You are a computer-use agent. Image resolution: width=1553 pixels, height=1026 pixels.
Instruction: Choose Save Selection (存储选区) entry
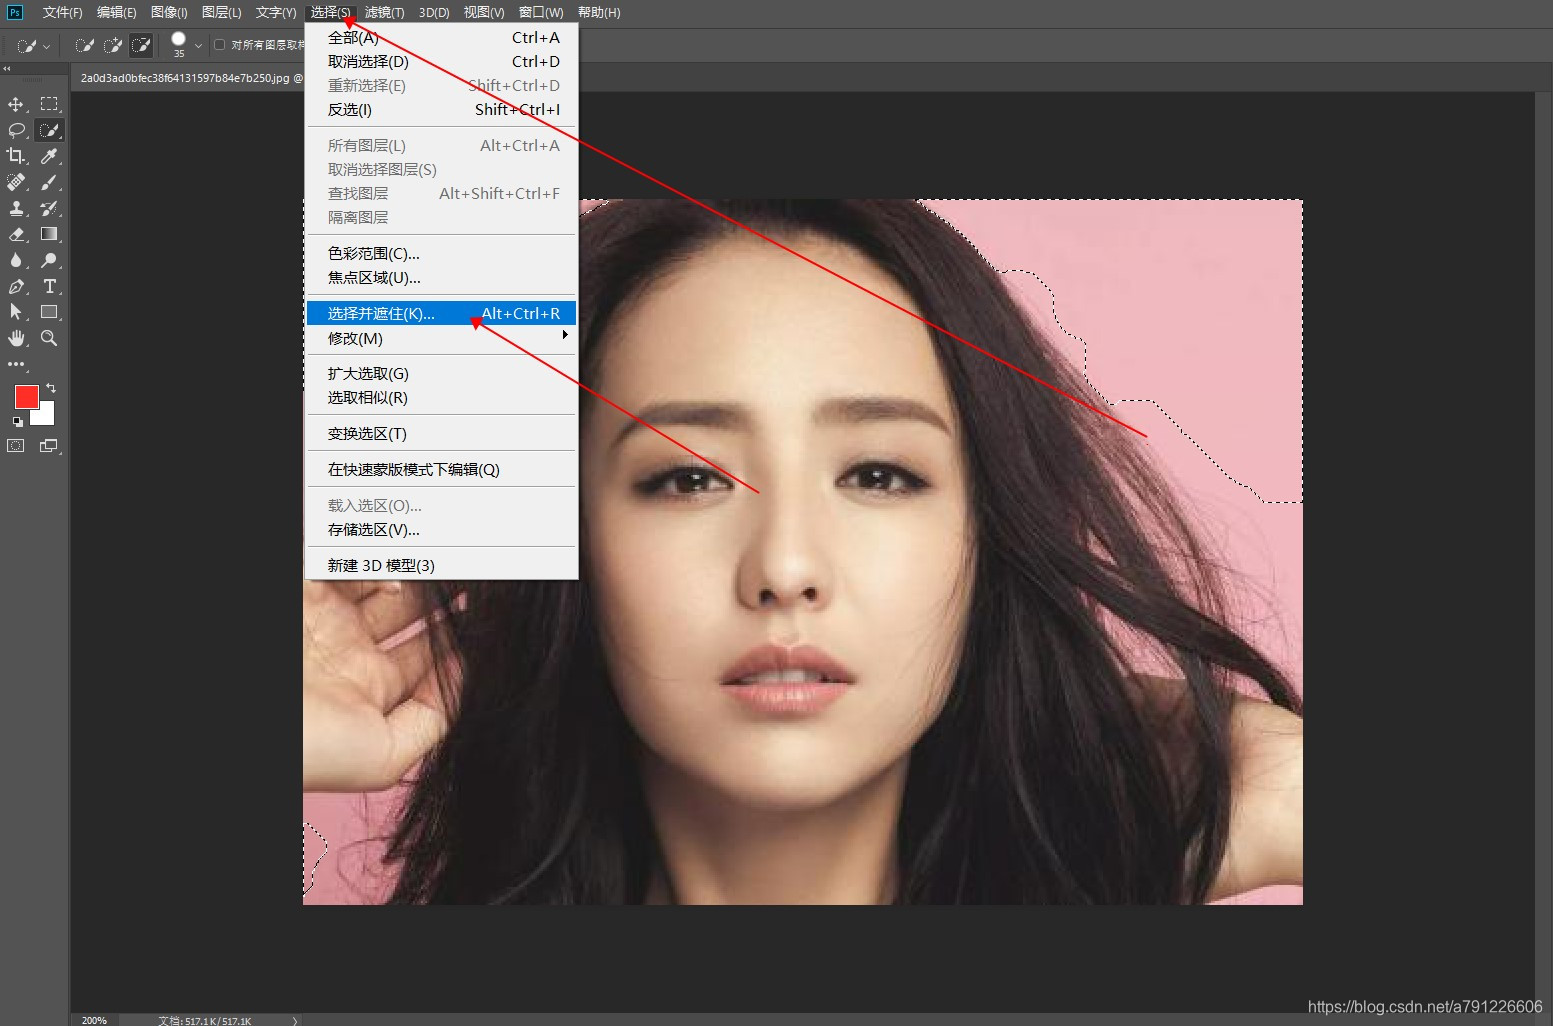(x=441, y=529)
